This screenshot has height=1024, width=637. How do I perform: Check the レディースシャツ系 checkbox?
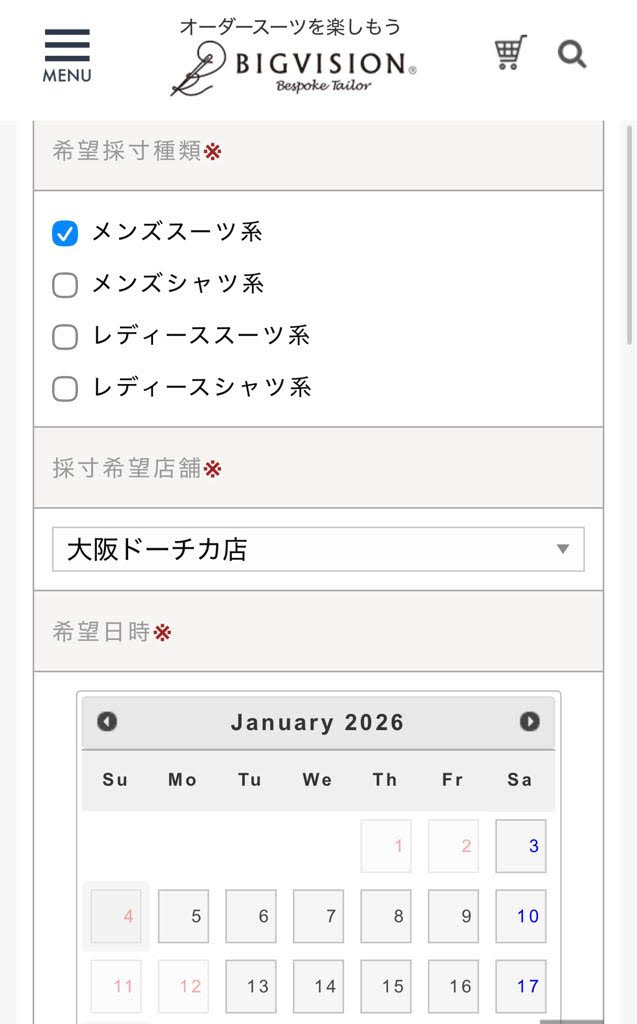65,388
